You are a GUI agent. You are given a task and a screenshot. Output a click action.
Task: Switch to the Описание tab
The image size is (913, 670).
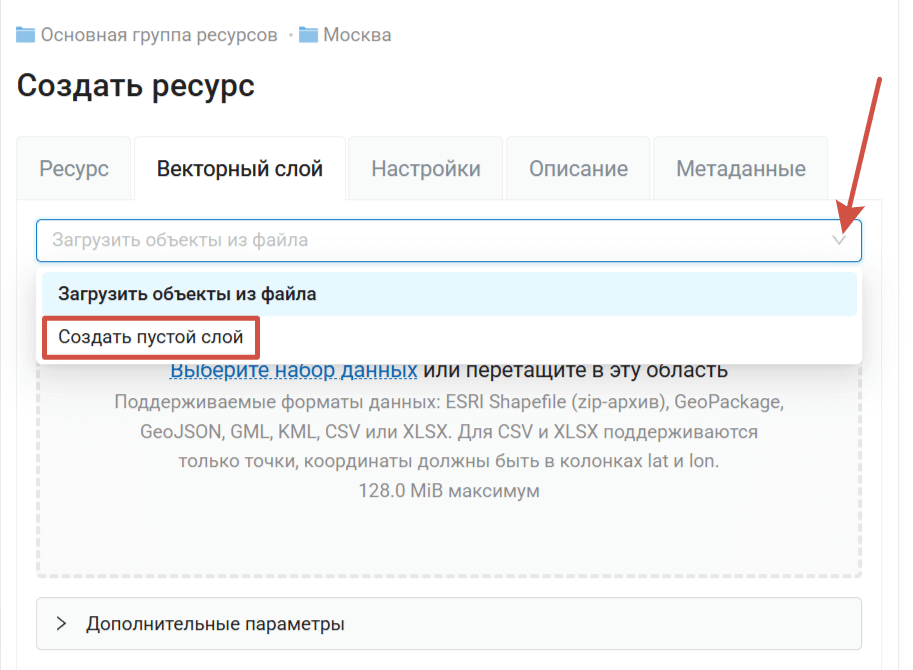coord(578,168)
